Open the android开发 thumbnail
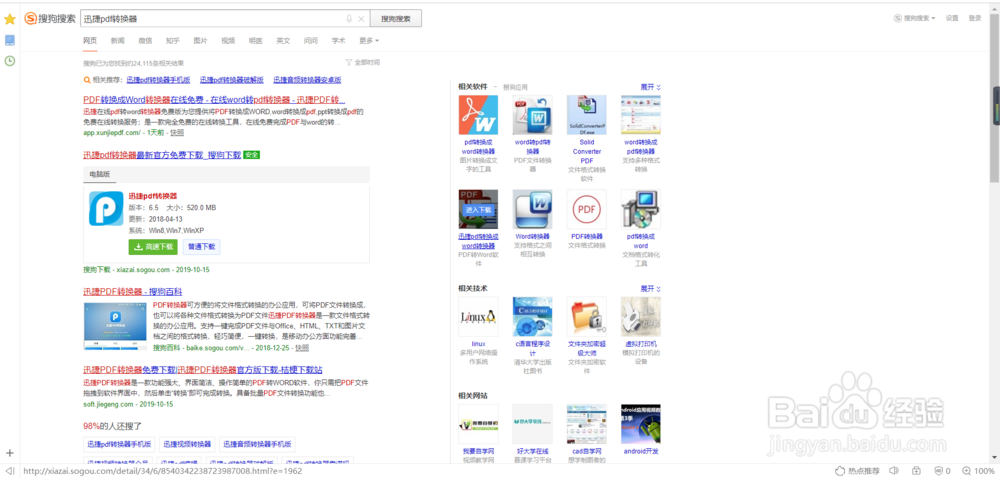The width and height of the screenshot is (1000, 478). click(641, 424)
